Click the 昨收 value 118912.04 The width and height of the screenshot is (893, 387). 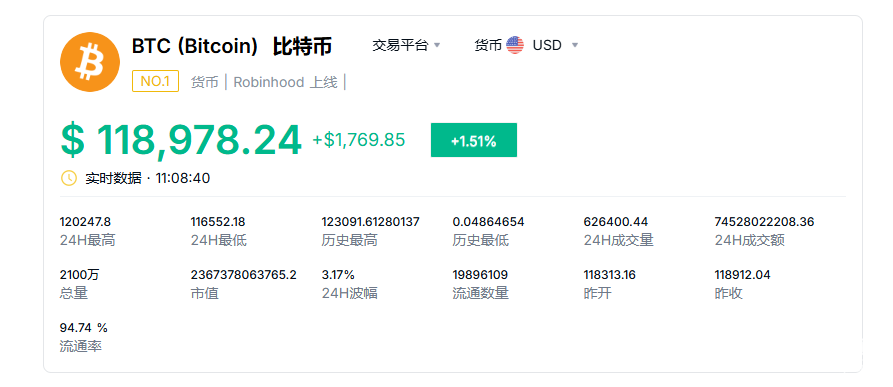pyautogui.click(x=743, y=275)
